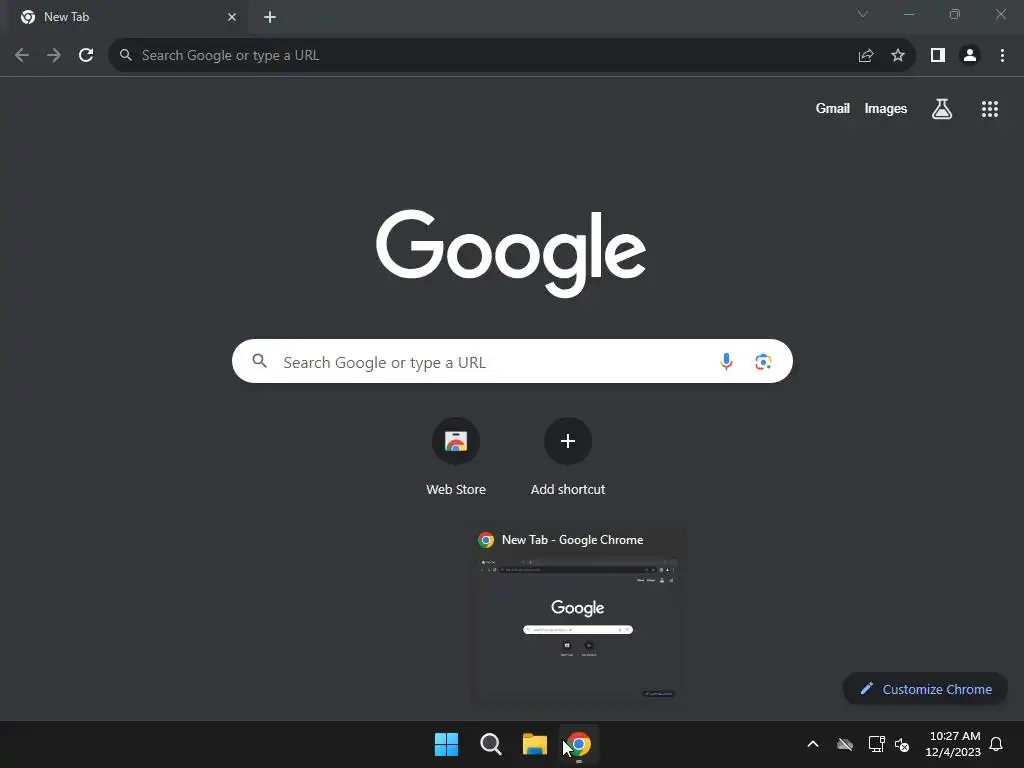Start voice search with the microphone
Viewport: 1024px width, 768px height.
(x=726, y=361)
